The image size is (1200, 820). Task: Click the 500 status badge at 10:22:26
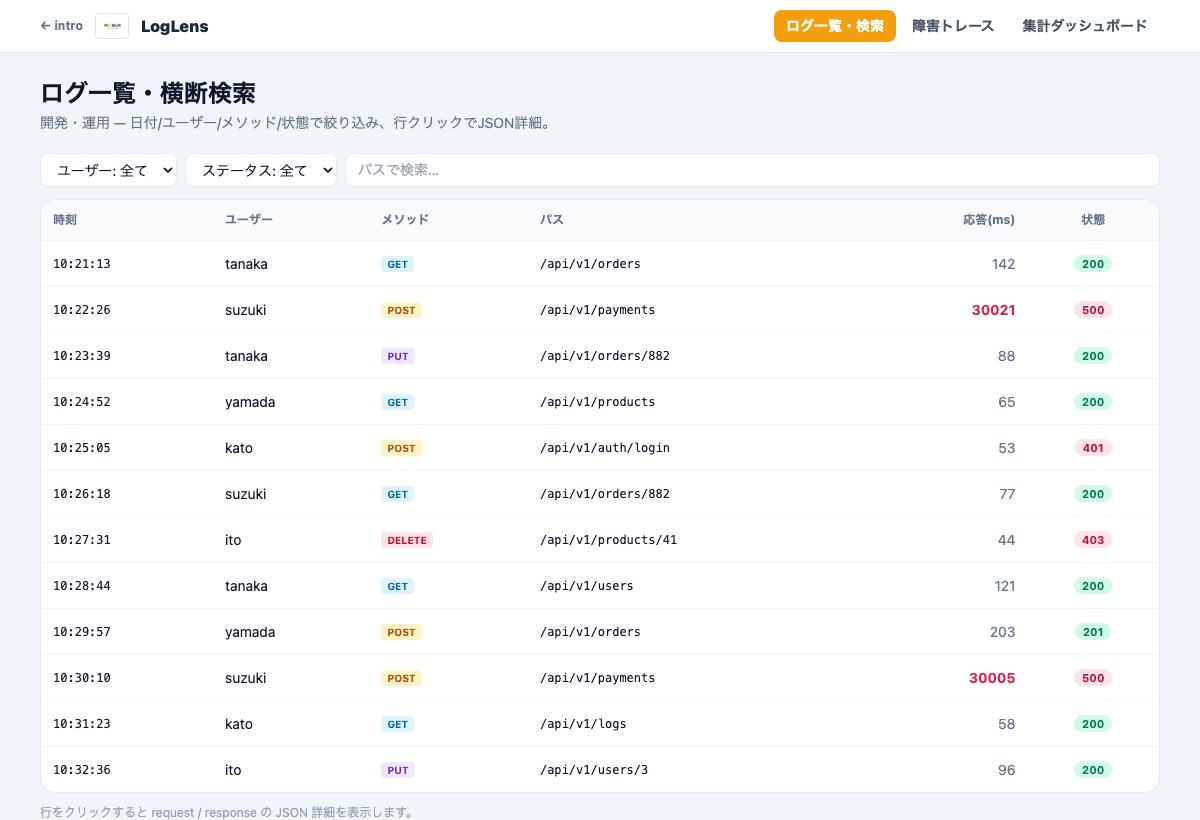1093,310
